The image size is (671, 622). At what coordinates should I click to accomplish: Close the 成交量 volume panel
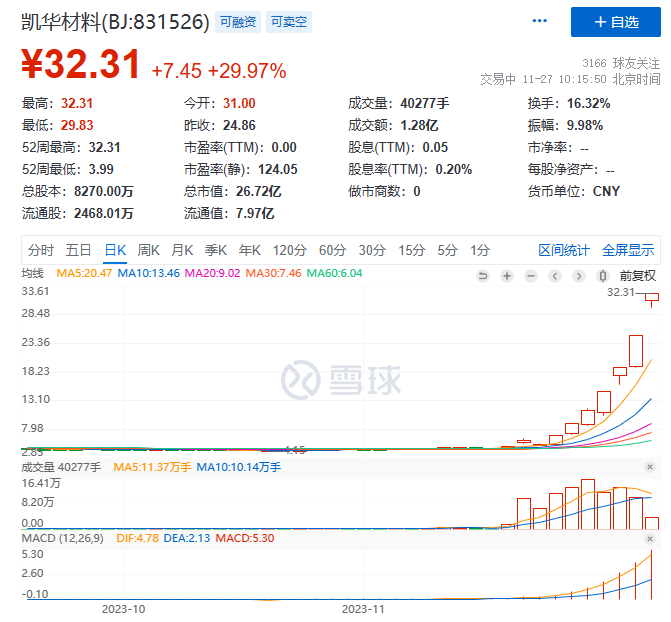point(650,467)
